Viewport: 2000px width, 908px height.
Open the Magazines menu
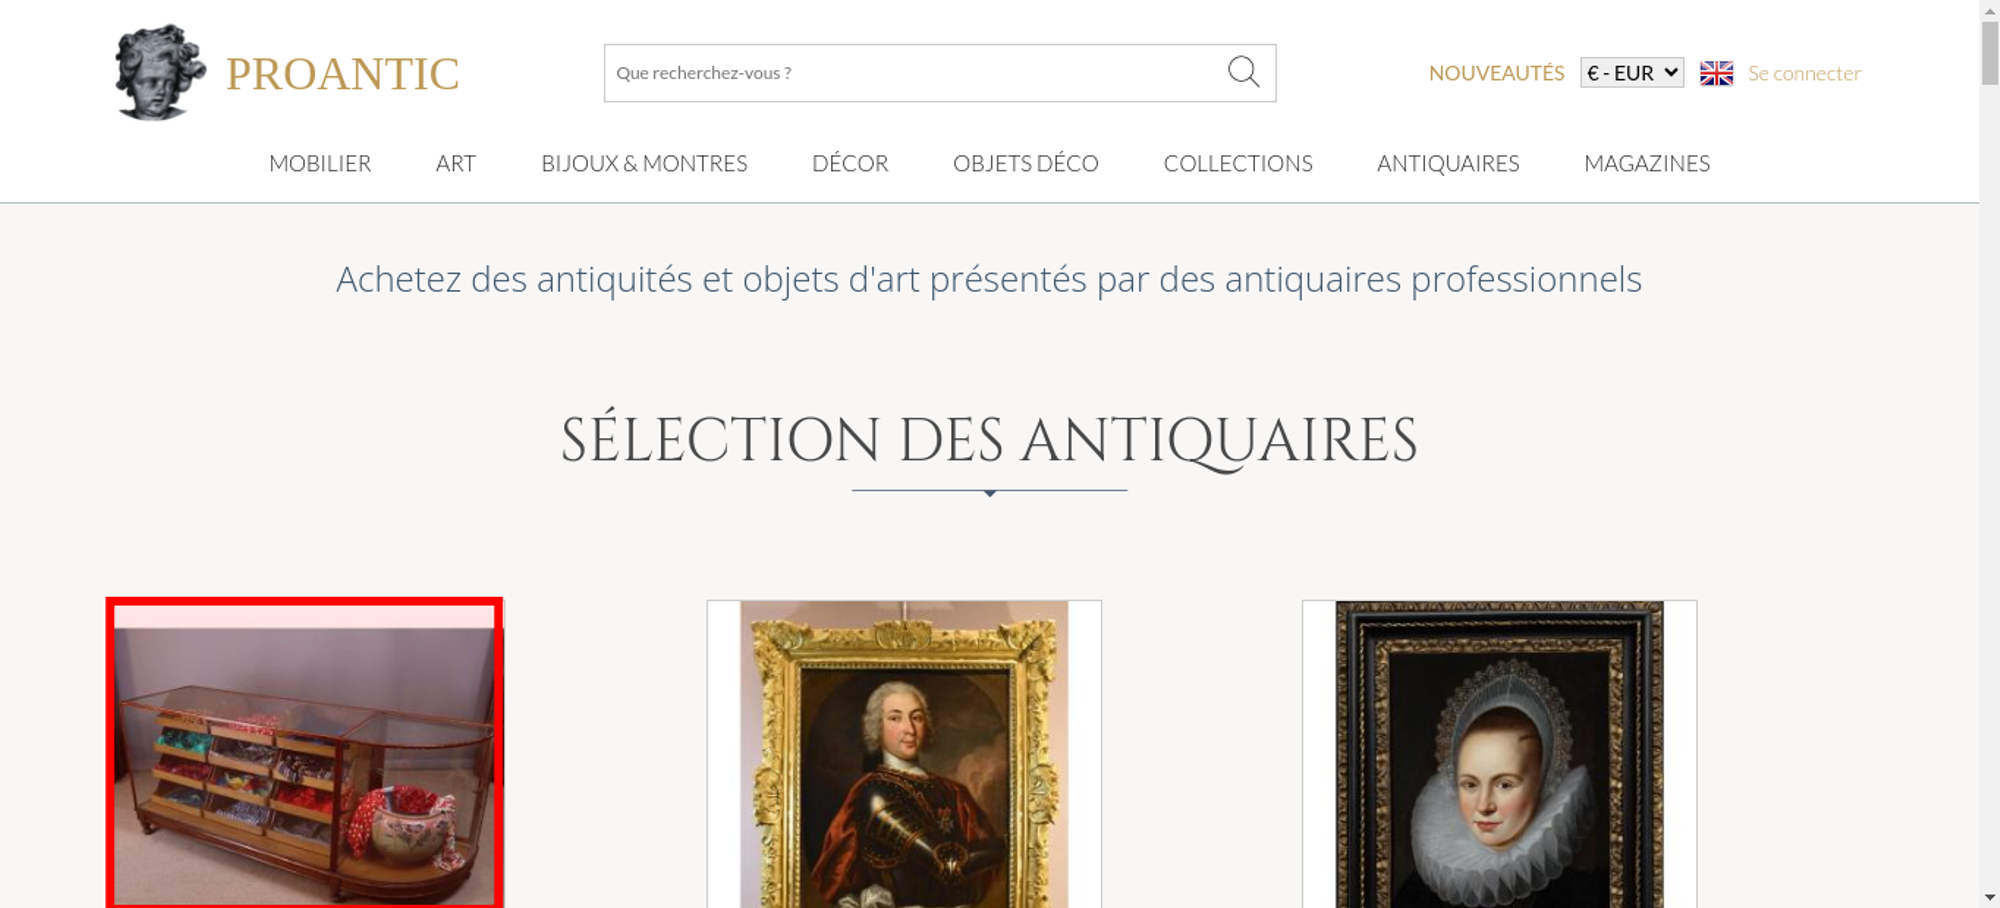(x=1647, y=163)
